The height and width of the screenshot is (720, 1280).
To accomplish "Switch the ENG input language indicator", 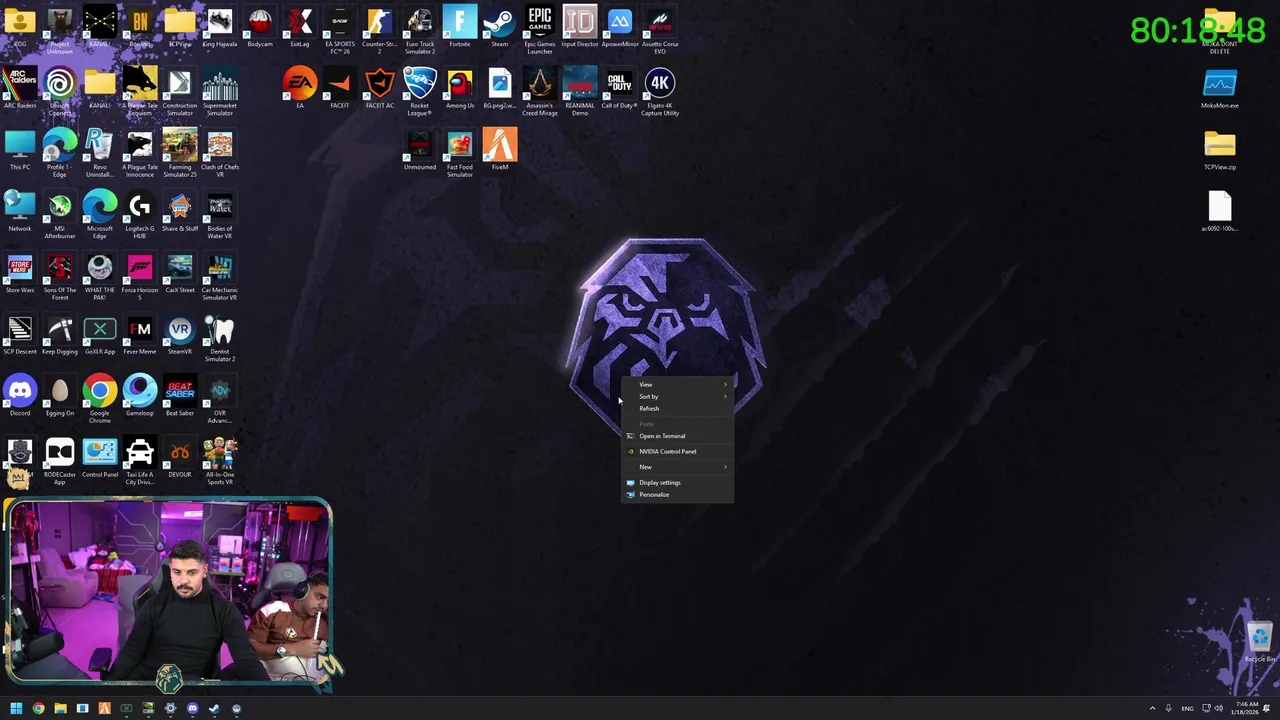I will (1187, 708).
